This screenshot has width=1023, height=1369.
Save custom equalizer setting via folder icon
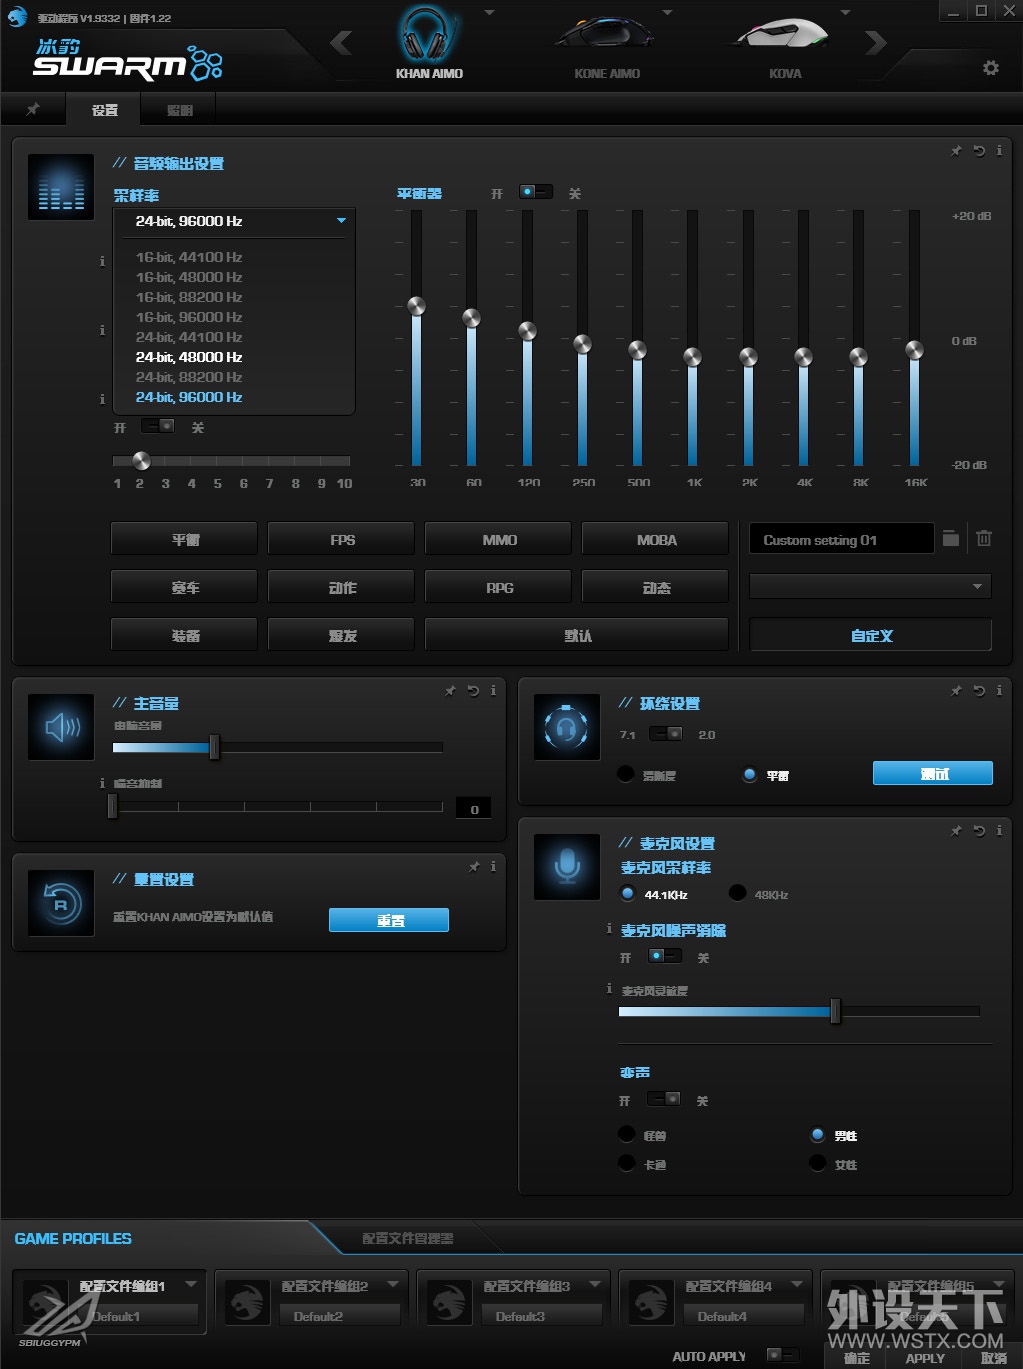pyautogui.click(x=951, y=539)
